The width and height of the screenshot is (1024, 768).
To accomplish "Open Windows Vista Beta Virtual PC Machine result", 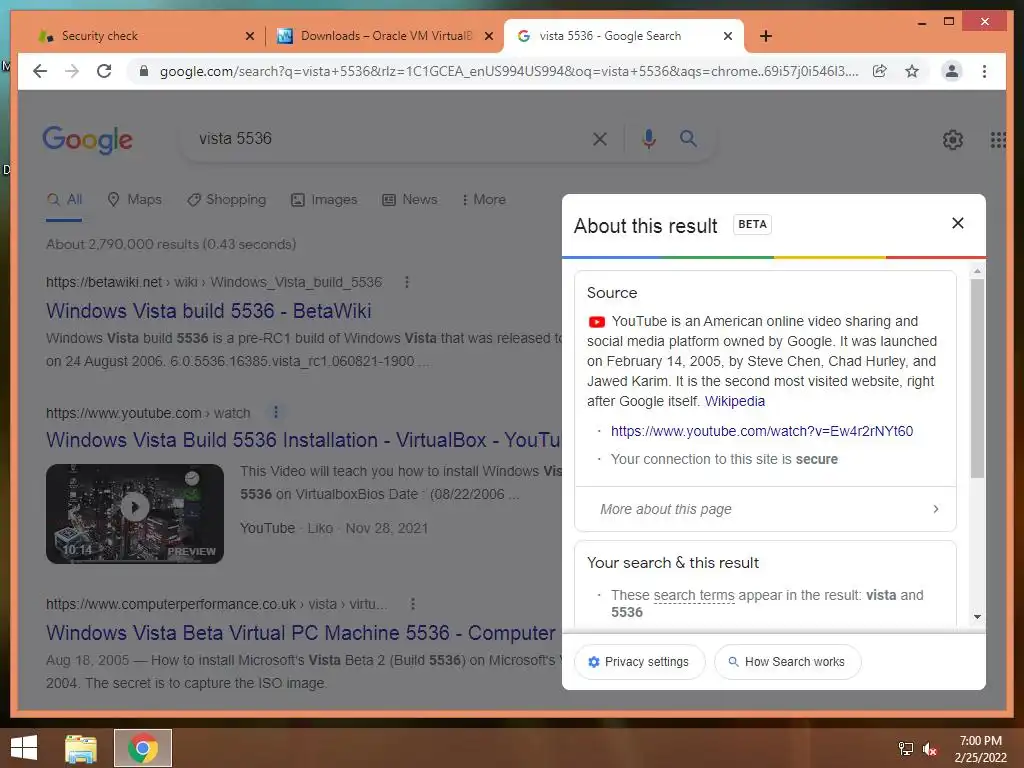I will point(301,633).
